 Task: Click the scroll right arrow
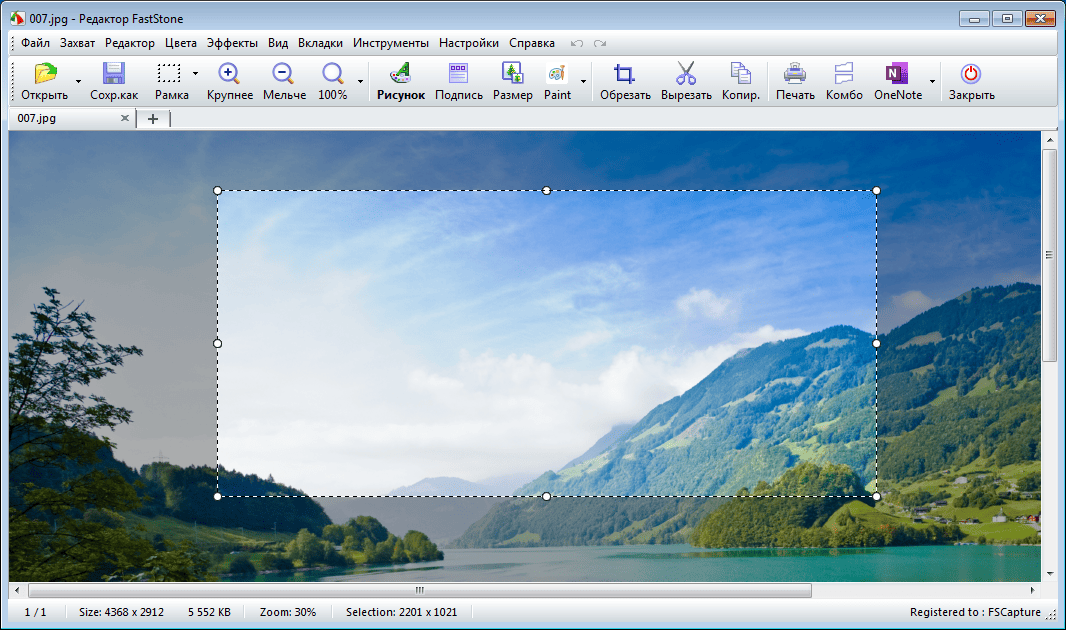coord(1033,590)
